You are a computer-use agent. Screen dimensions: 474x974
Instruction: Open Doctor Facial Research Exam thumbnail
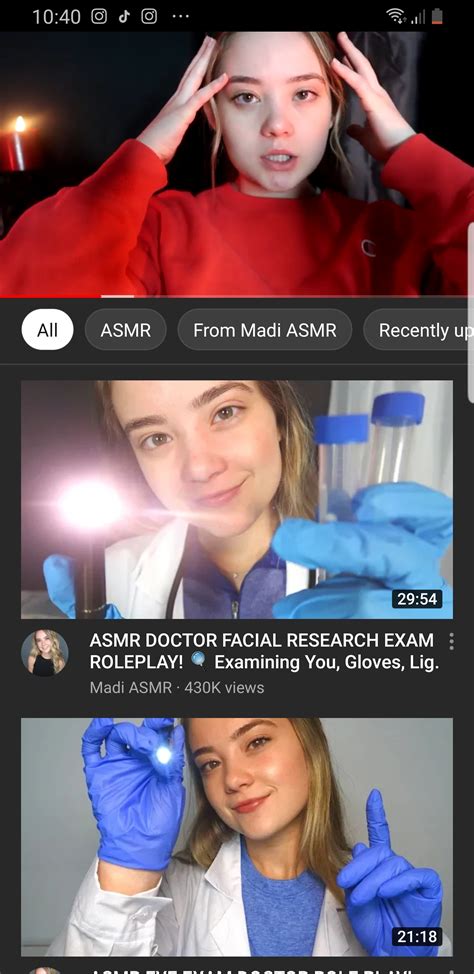pos(237,499)
